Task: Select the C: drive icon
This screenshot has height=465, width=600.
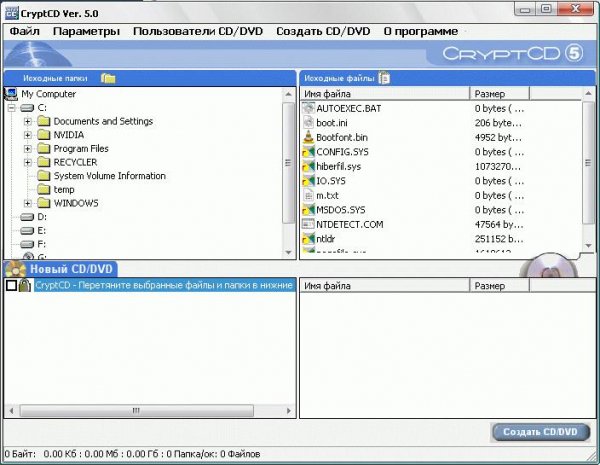Action: [x=27, y=108]
